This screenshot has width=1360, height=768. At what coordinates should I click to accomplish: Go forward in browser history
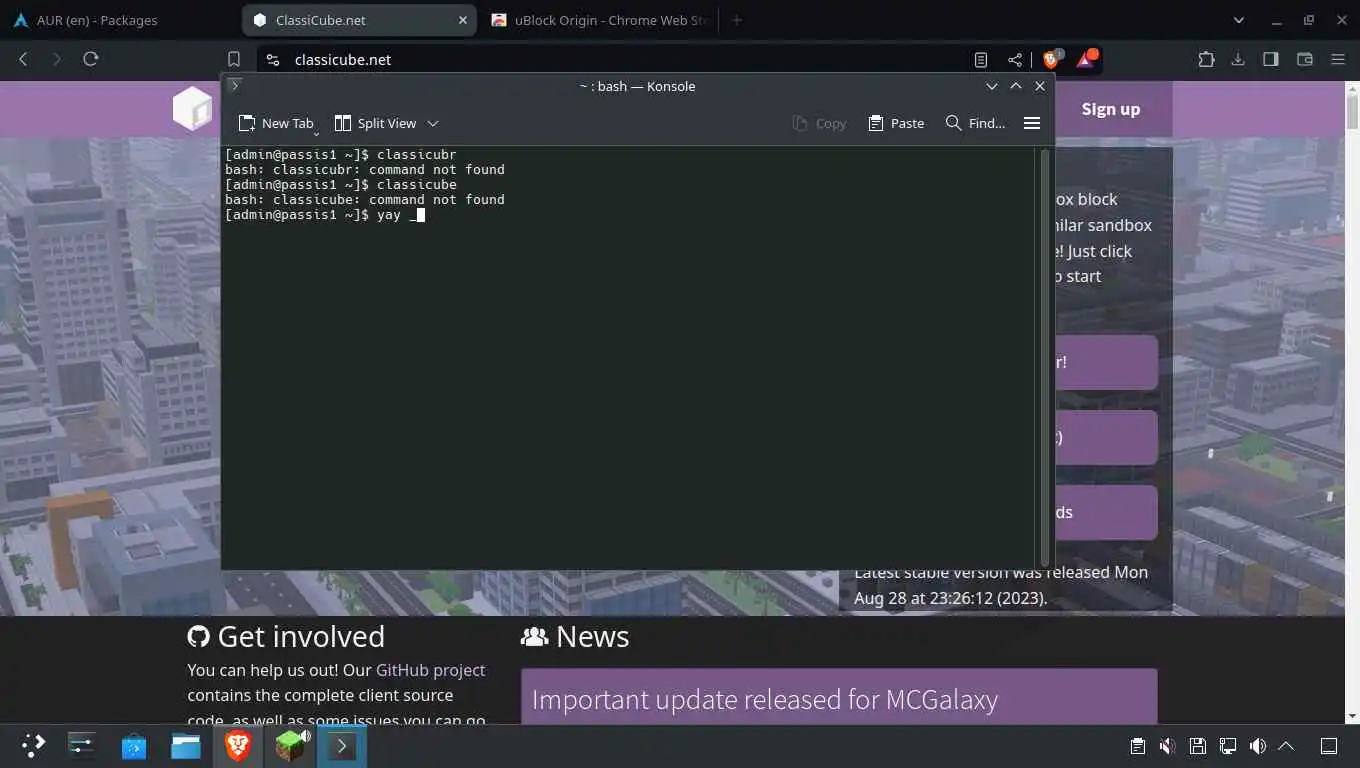pos(56,59)
